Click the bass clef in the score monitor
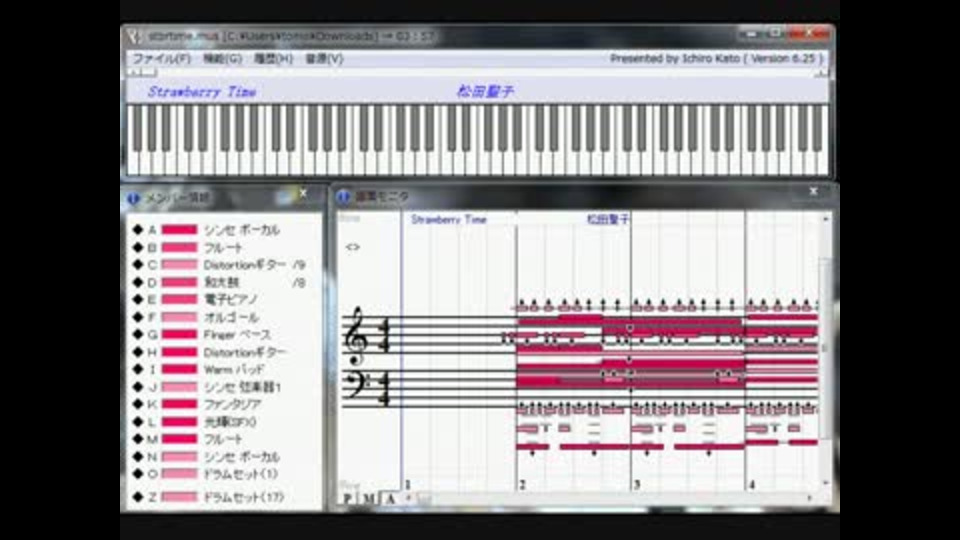The height and width of the screenshot is (540, 960). tap(356, 384)
